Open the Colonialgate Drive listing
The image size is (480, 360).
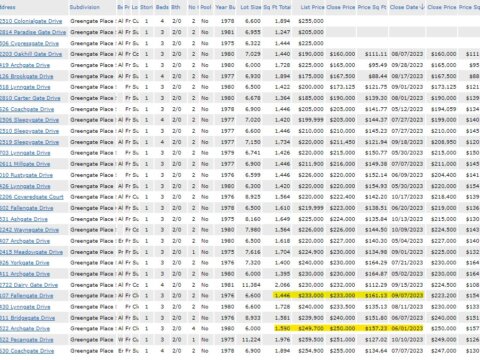click(x=31, y=21)
